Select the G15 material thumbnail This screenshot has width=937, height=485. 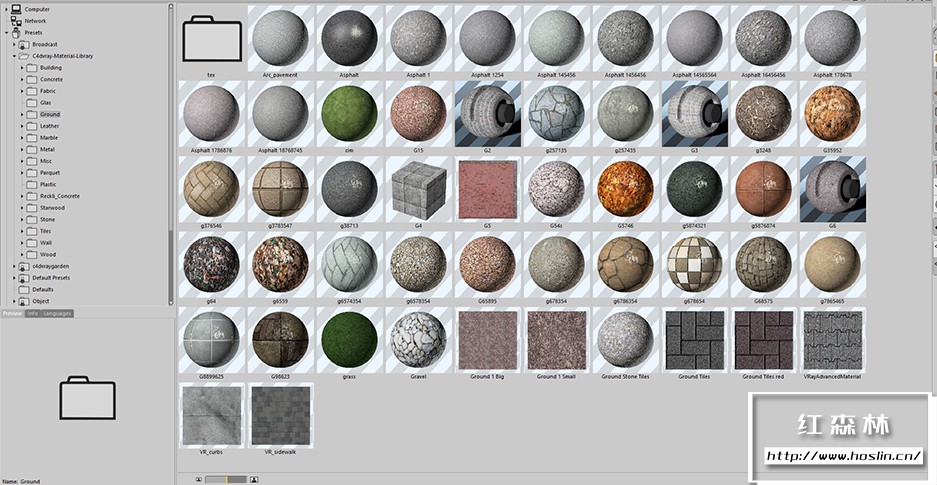[x=418, y=113]
